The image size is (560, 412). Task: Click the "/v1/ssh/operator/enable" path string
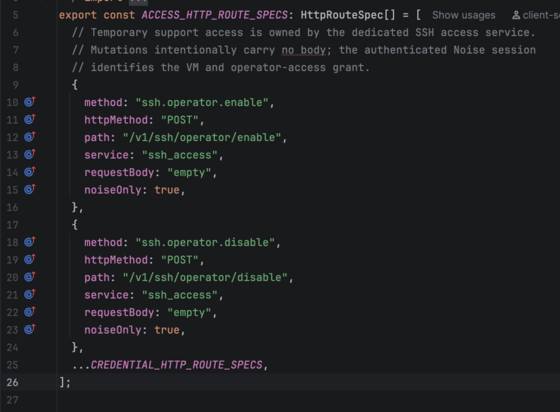[x=202, y=137]
